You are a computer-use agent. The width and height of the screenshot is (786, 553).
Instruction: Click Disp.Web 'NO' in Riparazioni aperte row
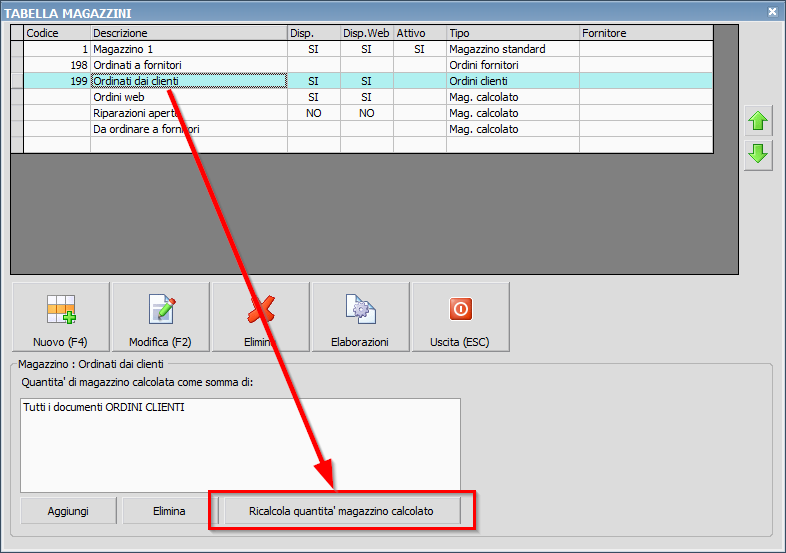pyautogui.click(x=367, y=113)
